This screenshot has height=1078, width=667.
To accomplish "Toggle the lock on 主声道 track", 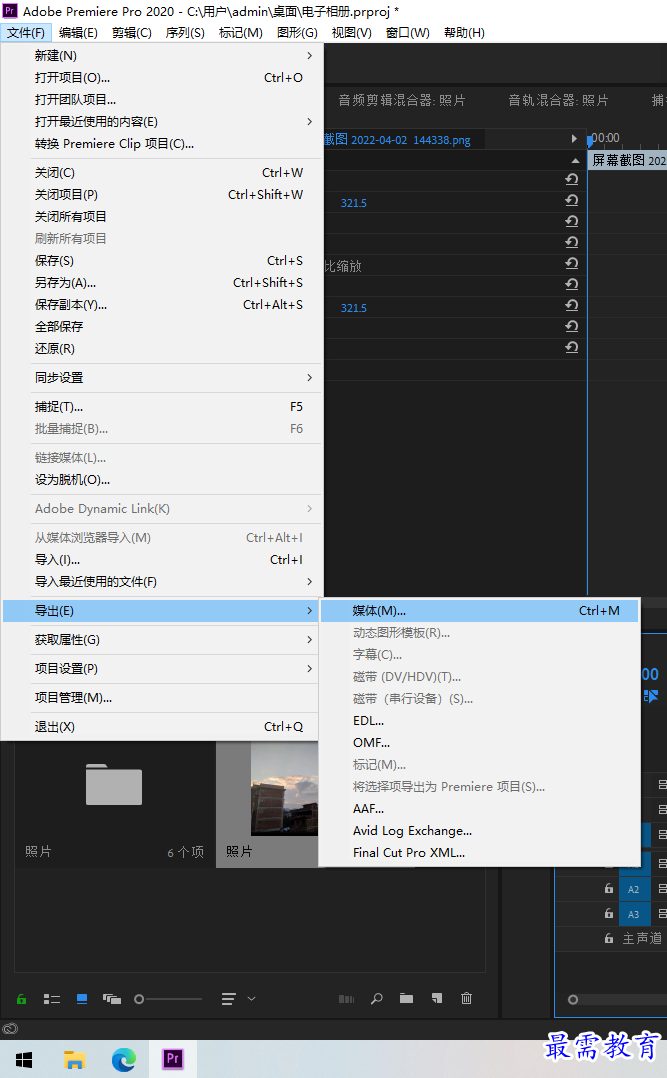I will point(609,938).
